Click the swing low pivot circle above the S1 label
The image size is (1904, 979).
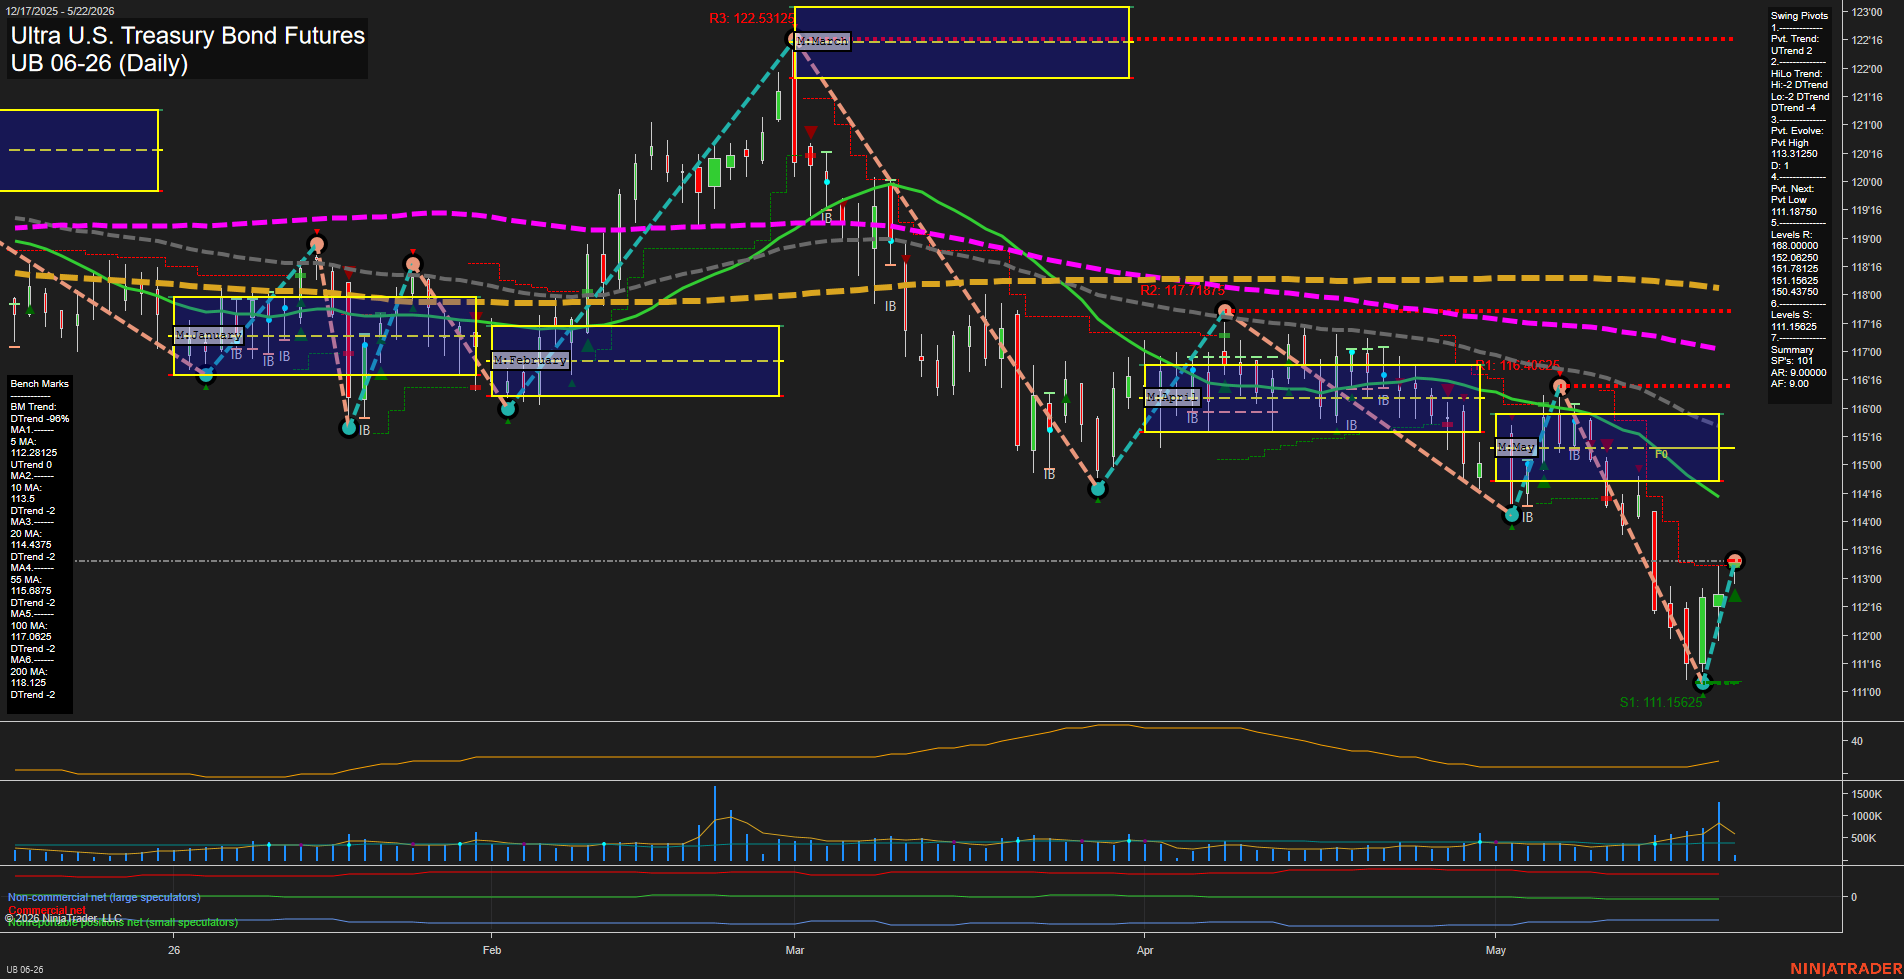[1704, 683]
